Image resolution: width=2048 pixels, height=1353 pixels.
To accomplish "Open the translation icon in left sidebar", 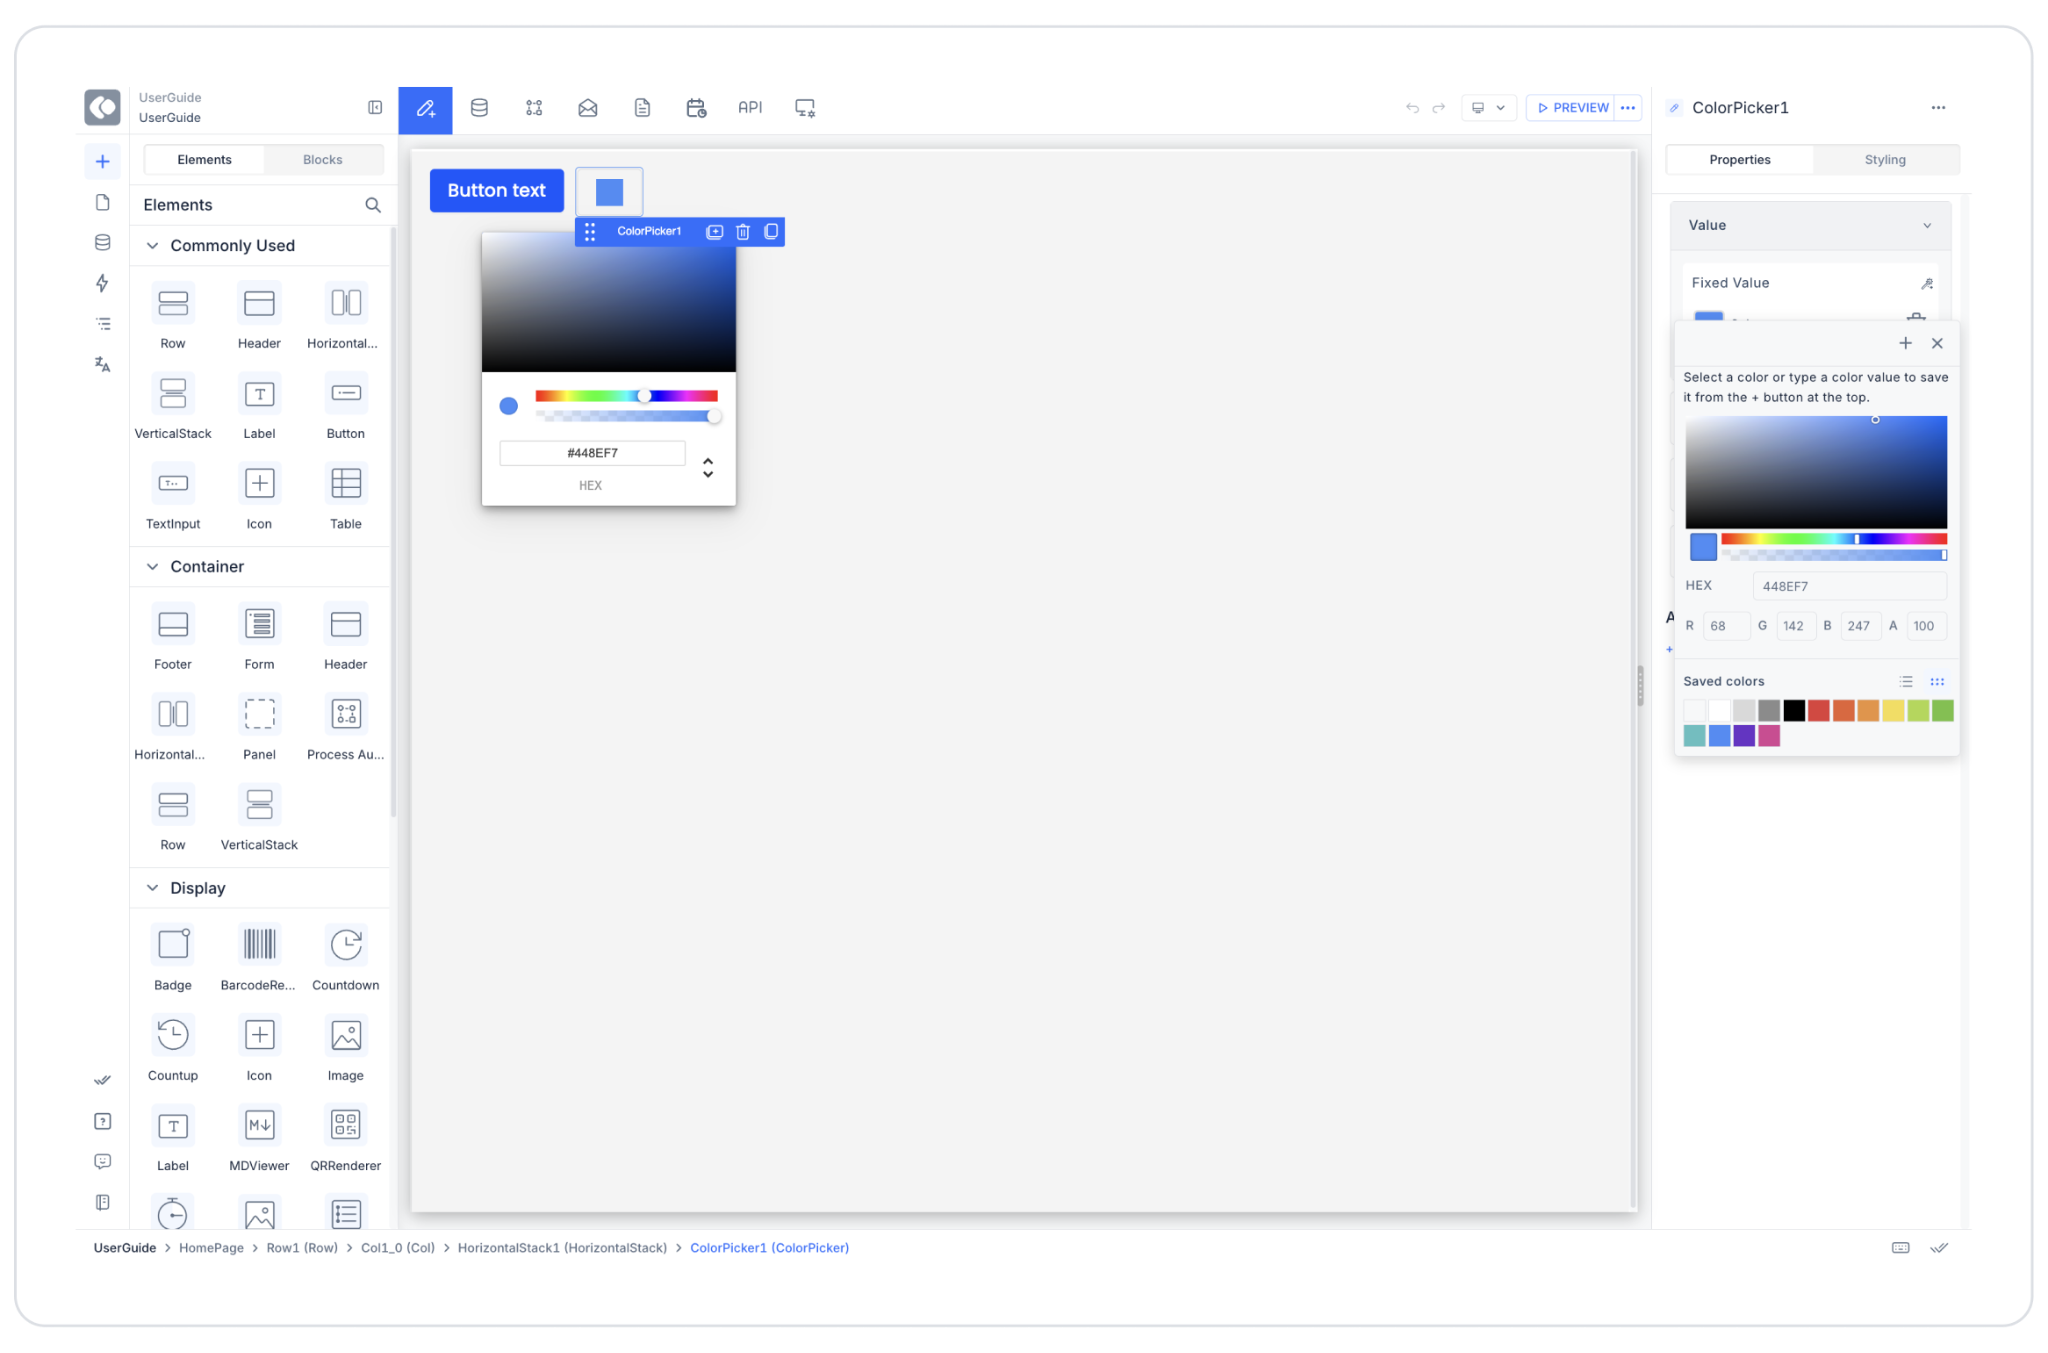I will 102,364.
